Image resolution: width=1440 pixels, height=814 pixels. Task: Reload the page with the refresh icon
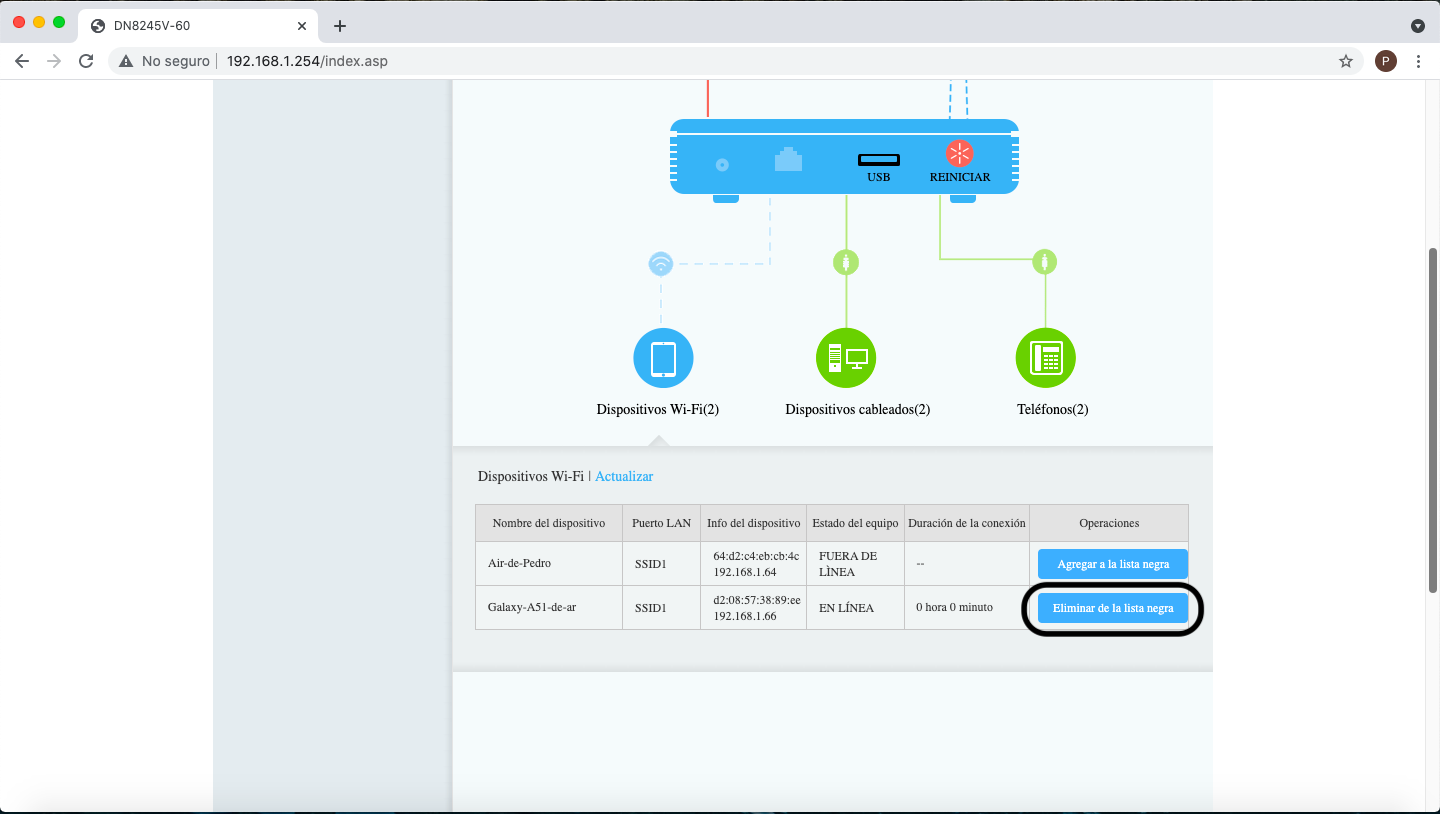pyautogui.click(x=86, y=61)
